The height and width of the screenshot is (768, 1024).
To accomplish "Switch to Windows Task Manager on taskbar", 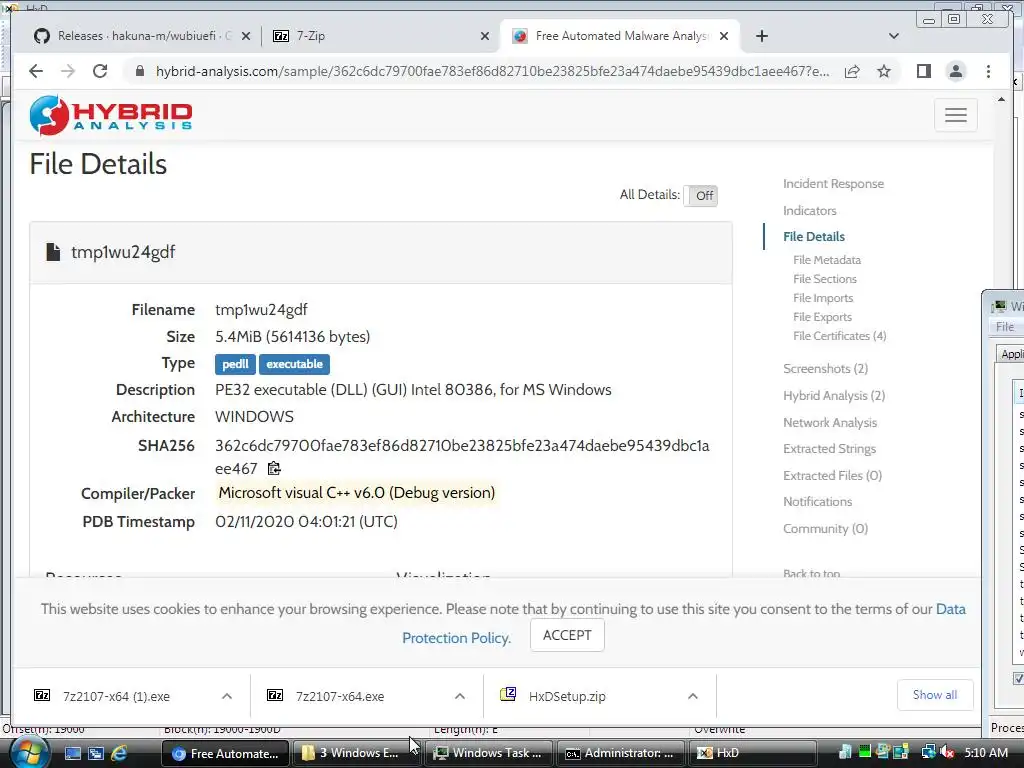I will [489, 753].
